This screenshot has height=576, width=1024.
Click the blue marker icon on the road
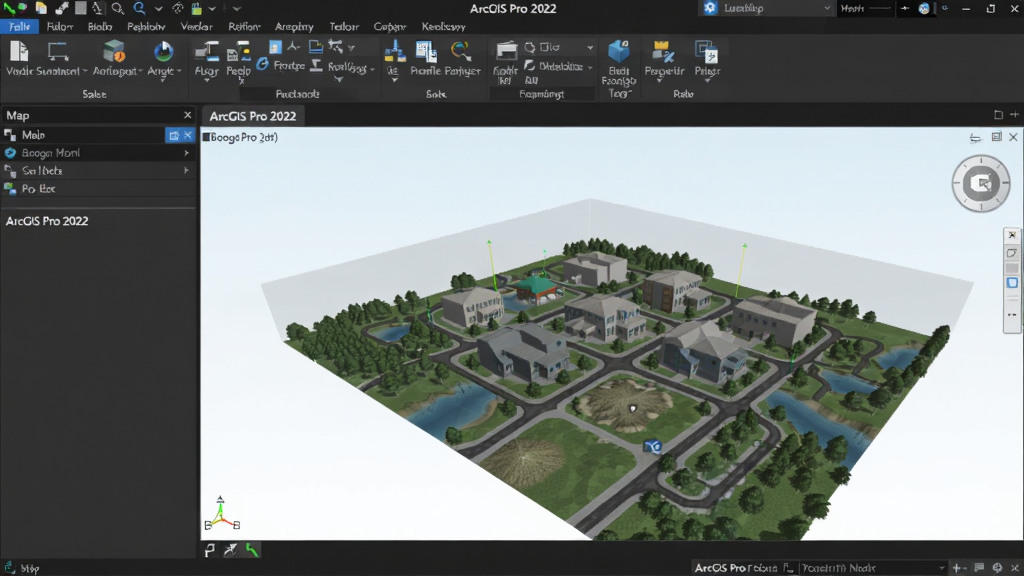652,447
